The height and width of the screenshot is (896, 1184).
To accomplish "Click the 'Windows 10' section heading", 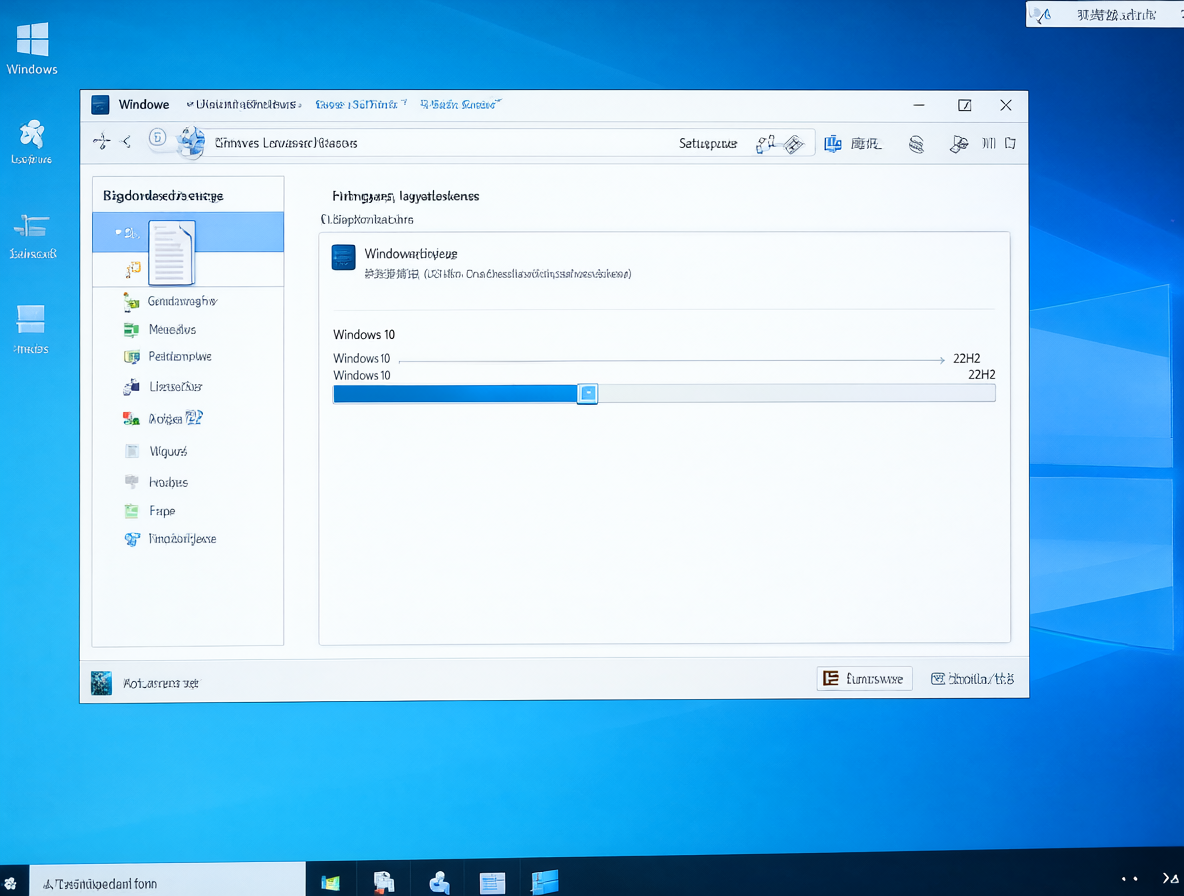I will point(364,334).
